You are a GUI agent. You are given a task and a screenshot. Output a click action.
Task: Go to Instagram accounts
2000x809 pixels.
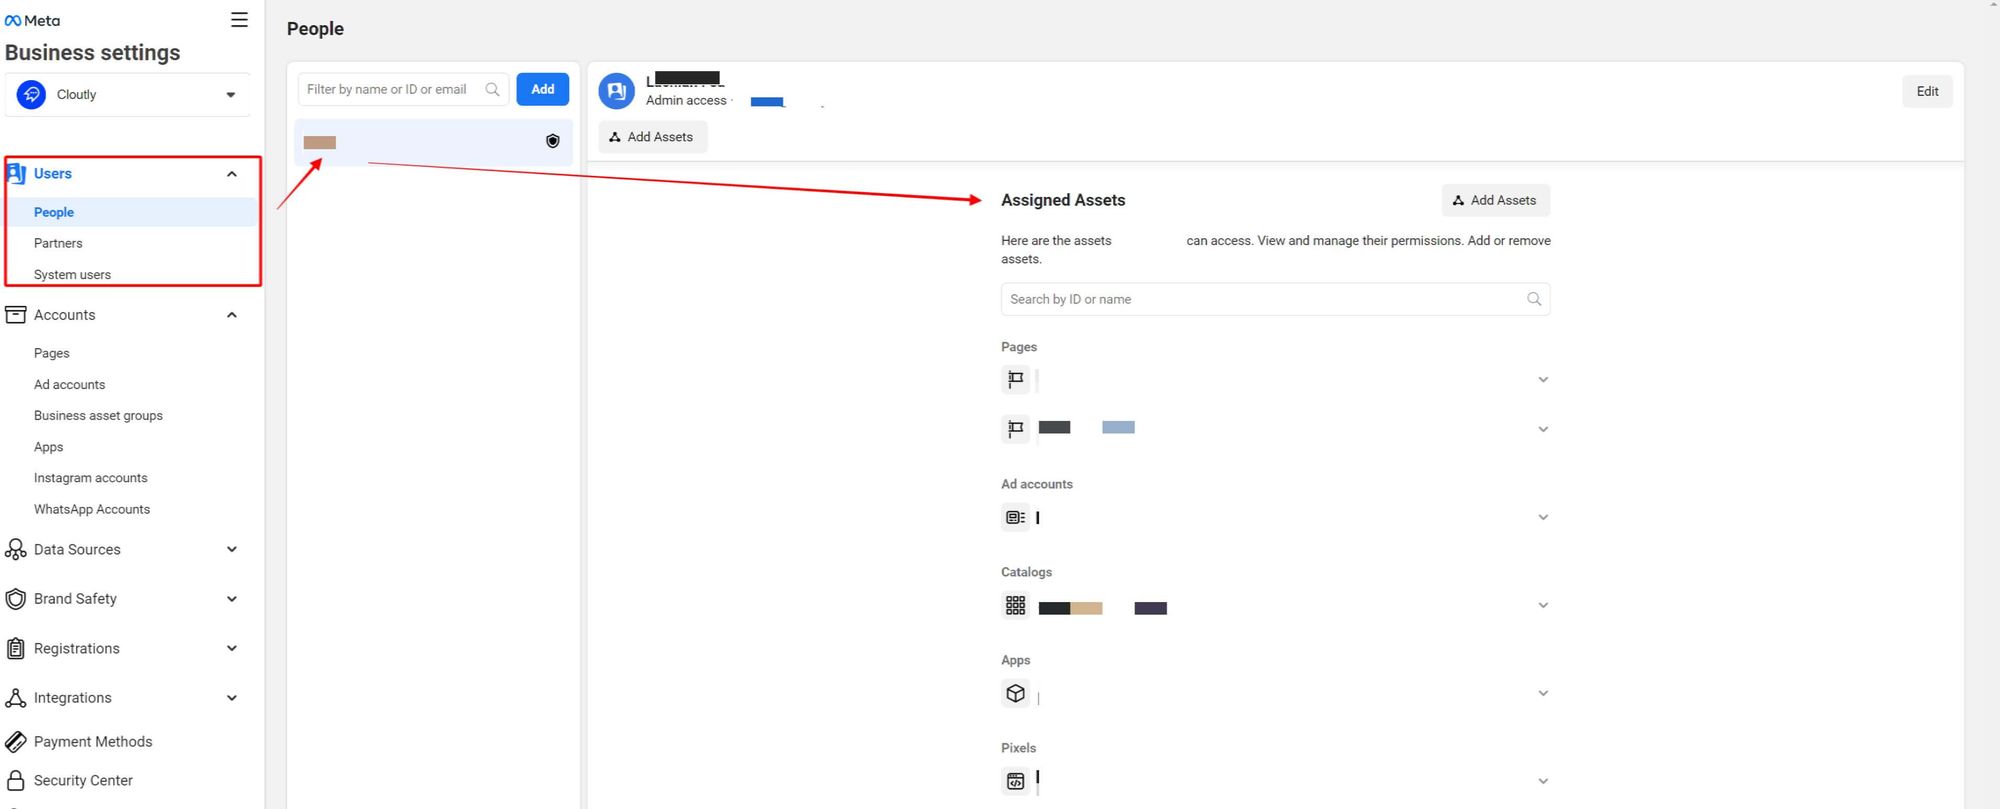tap(90, 478)
